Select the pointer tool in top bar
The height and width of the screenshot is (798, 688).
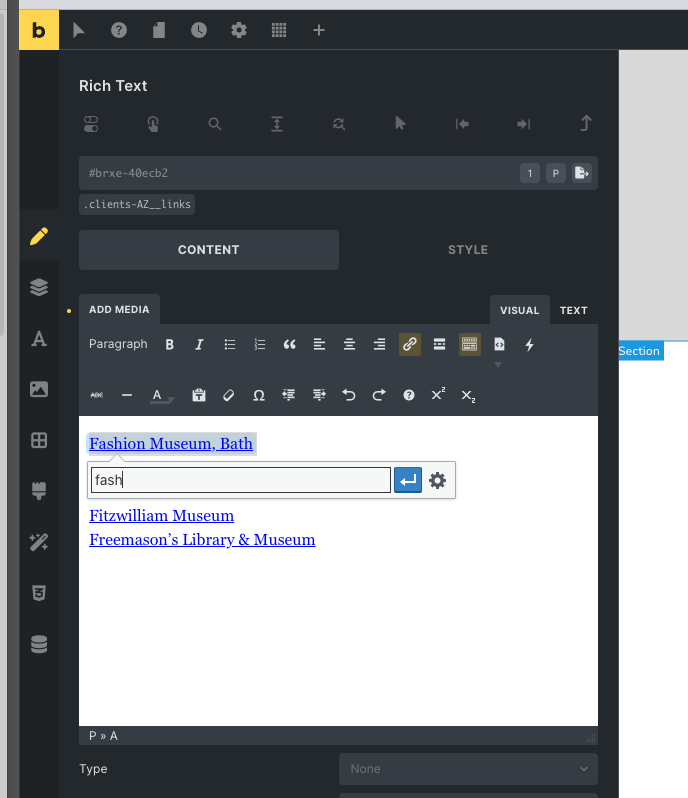click(78, 30)
